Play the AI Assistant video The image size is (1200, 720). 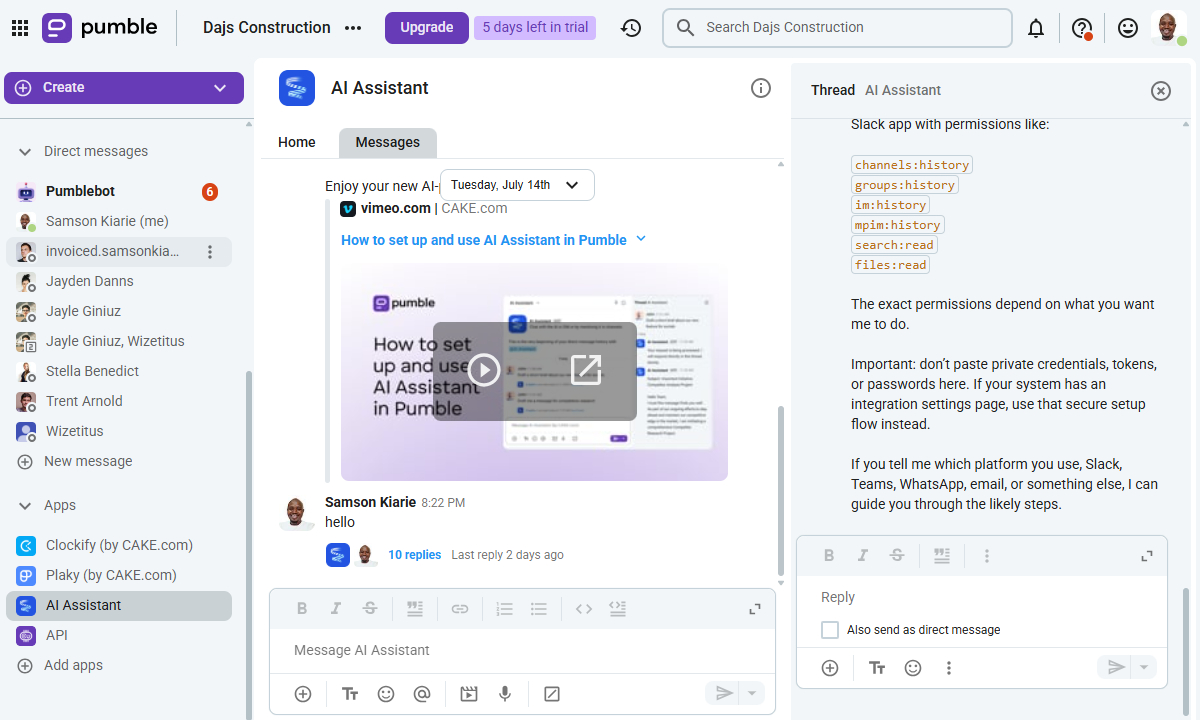pyautogui.click(x=485, y=370)
